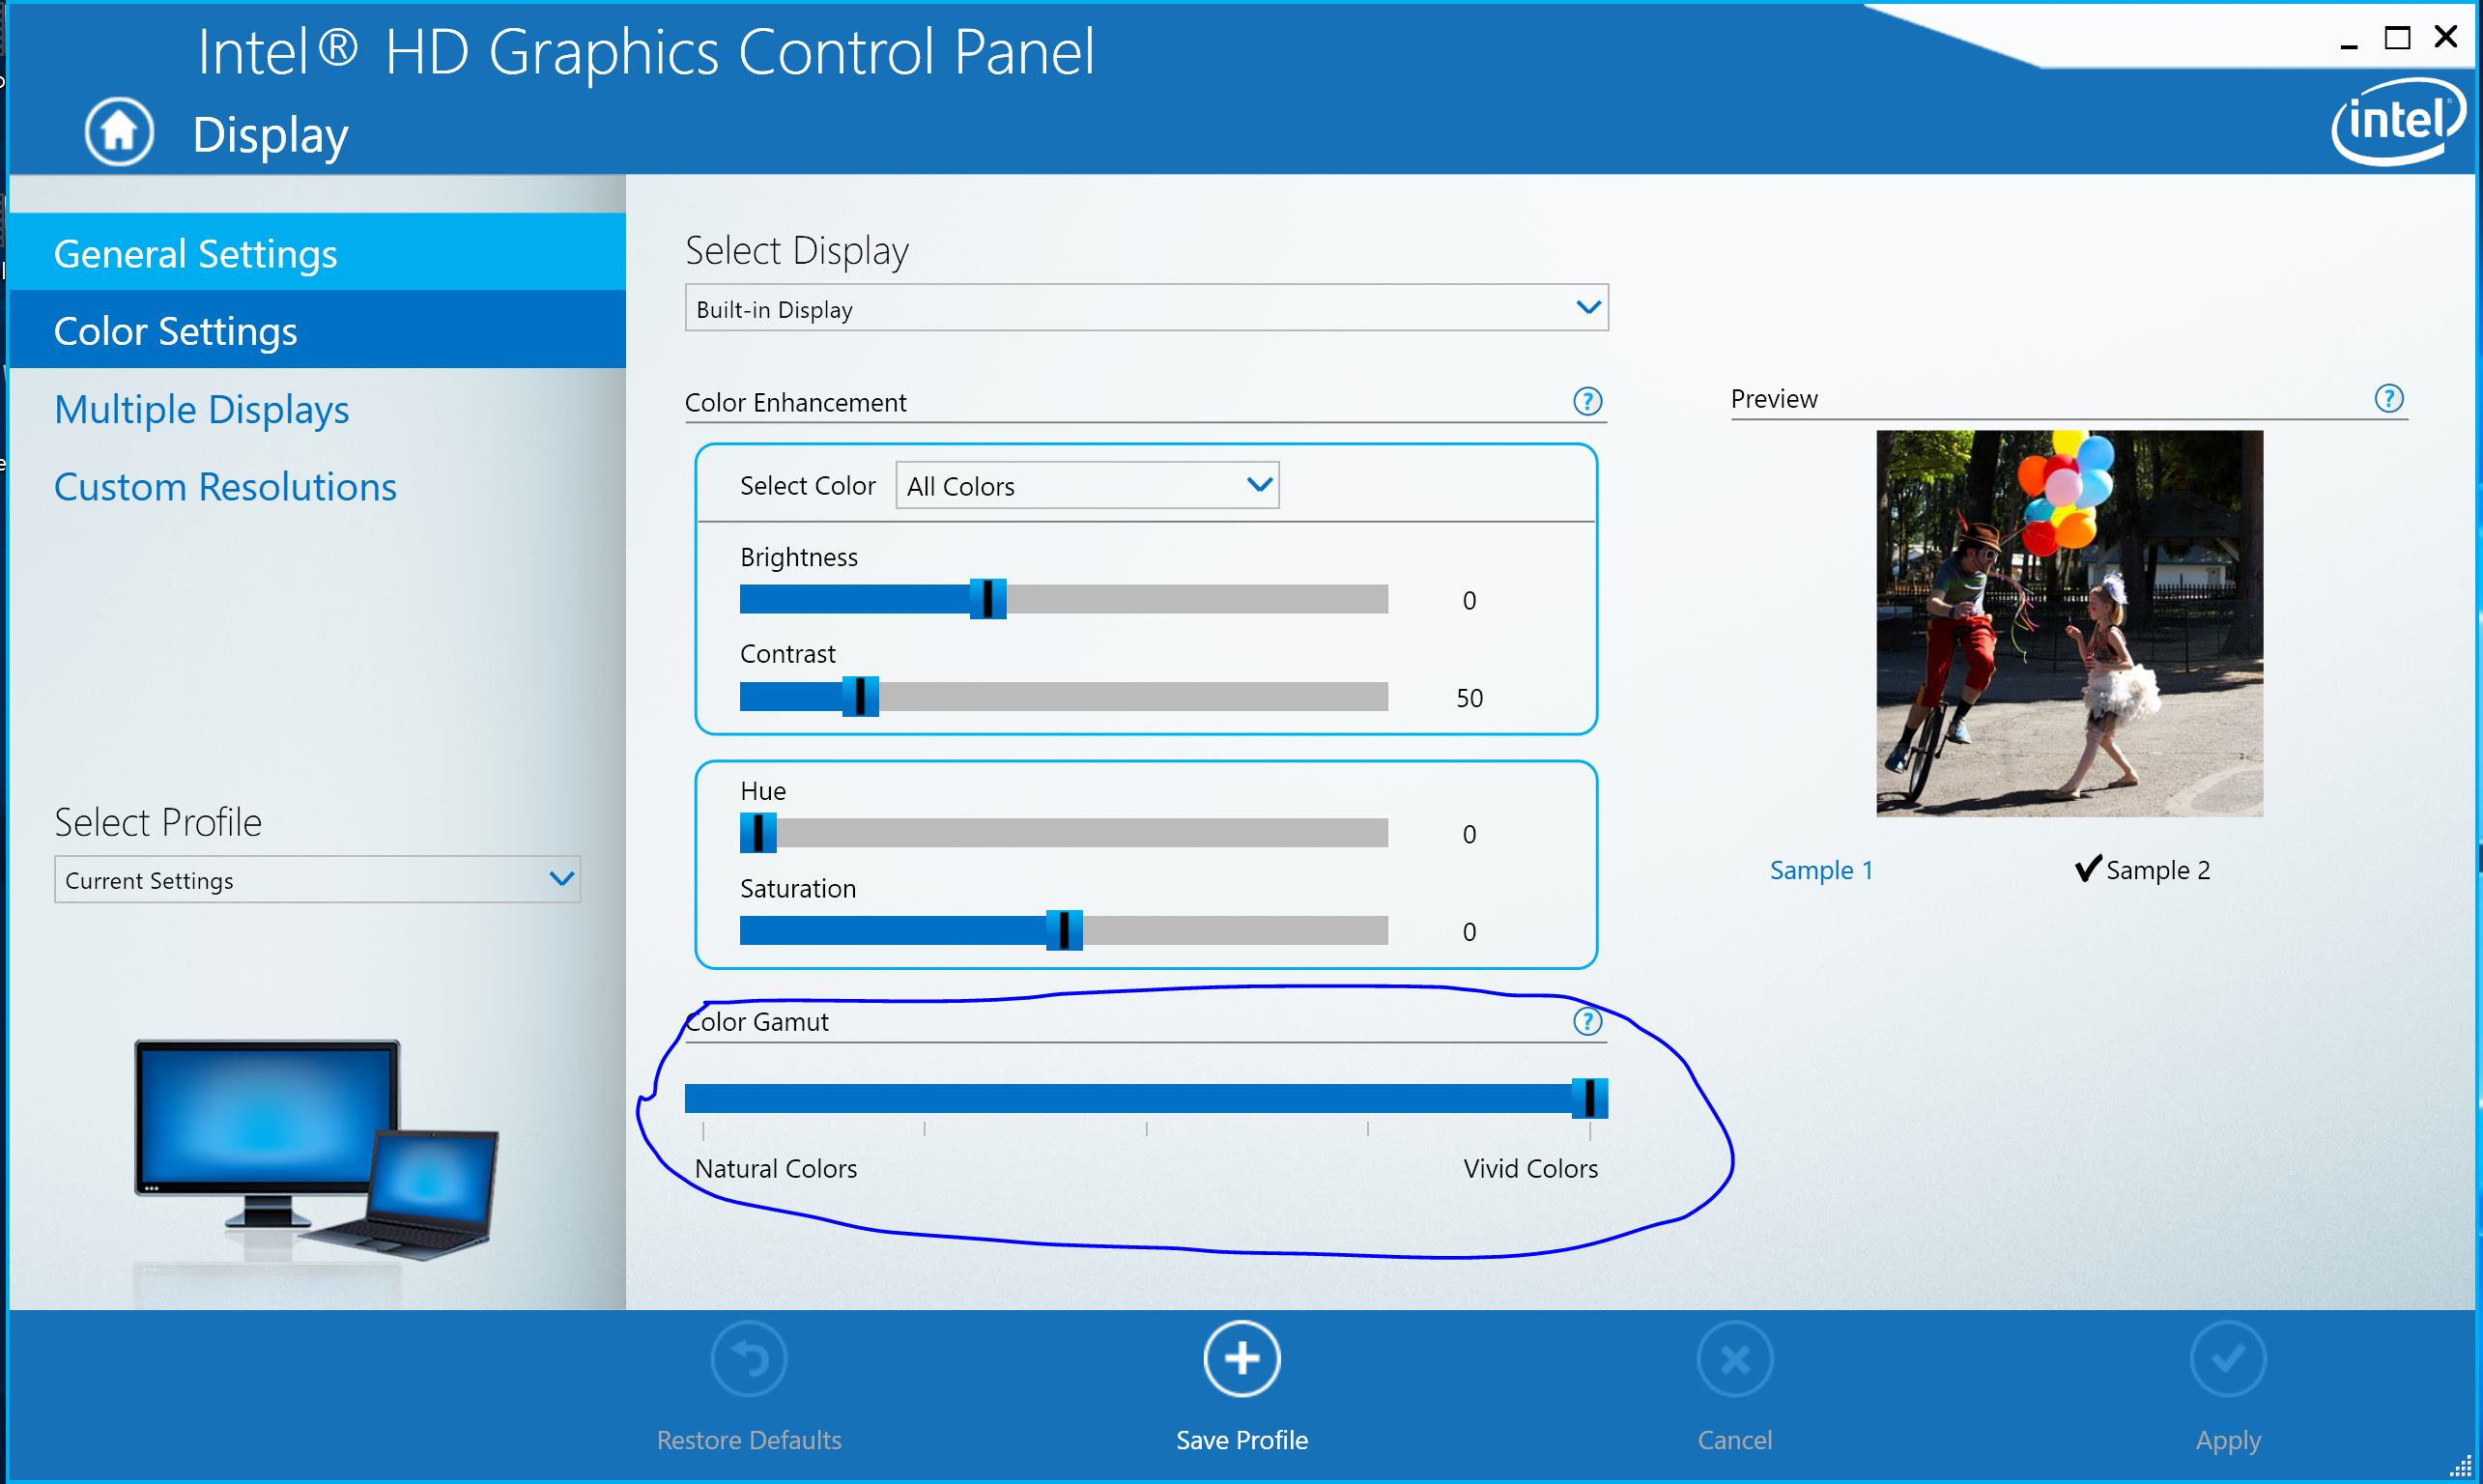Close the Intel HD Graphics Control Panel

(2446, 37)
